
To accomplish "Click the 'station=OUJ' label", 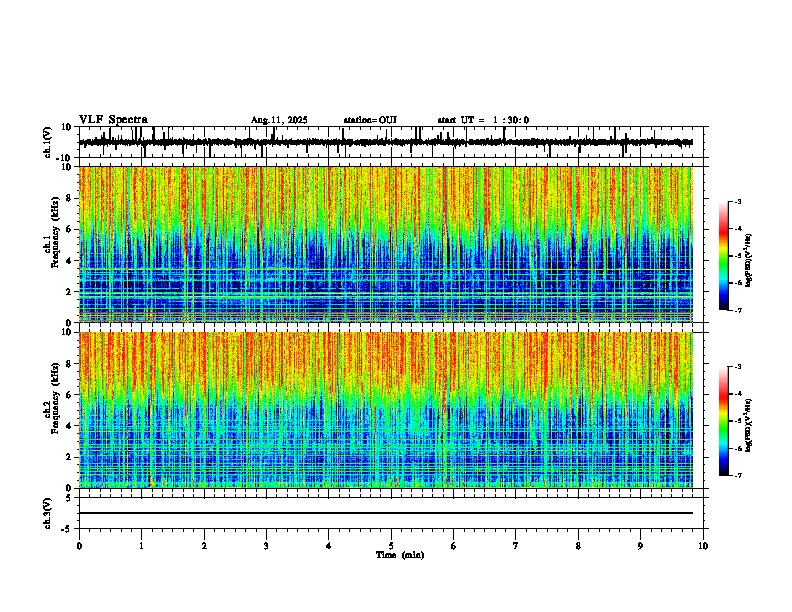I will pos(370,120).
